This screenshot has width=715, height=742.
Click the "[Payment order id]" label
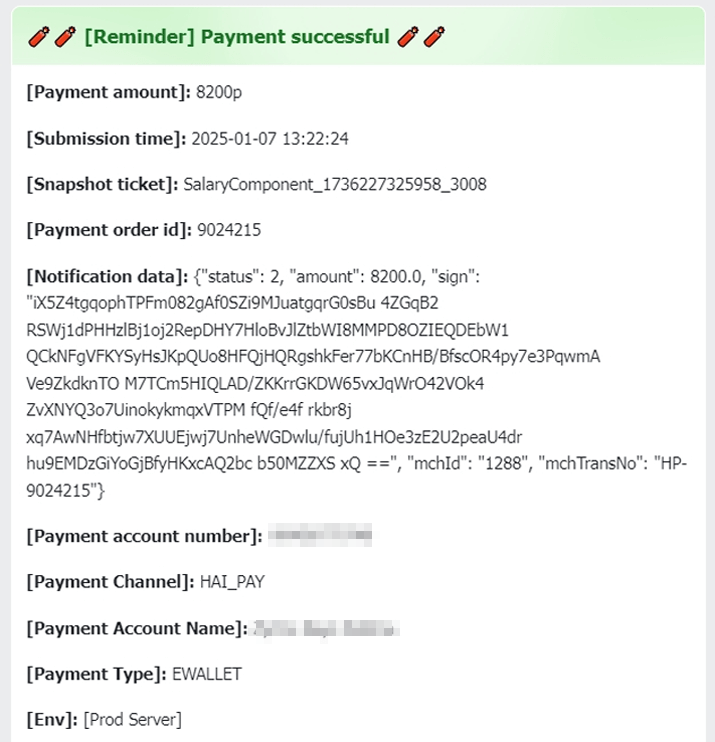[x=108, y=230]
